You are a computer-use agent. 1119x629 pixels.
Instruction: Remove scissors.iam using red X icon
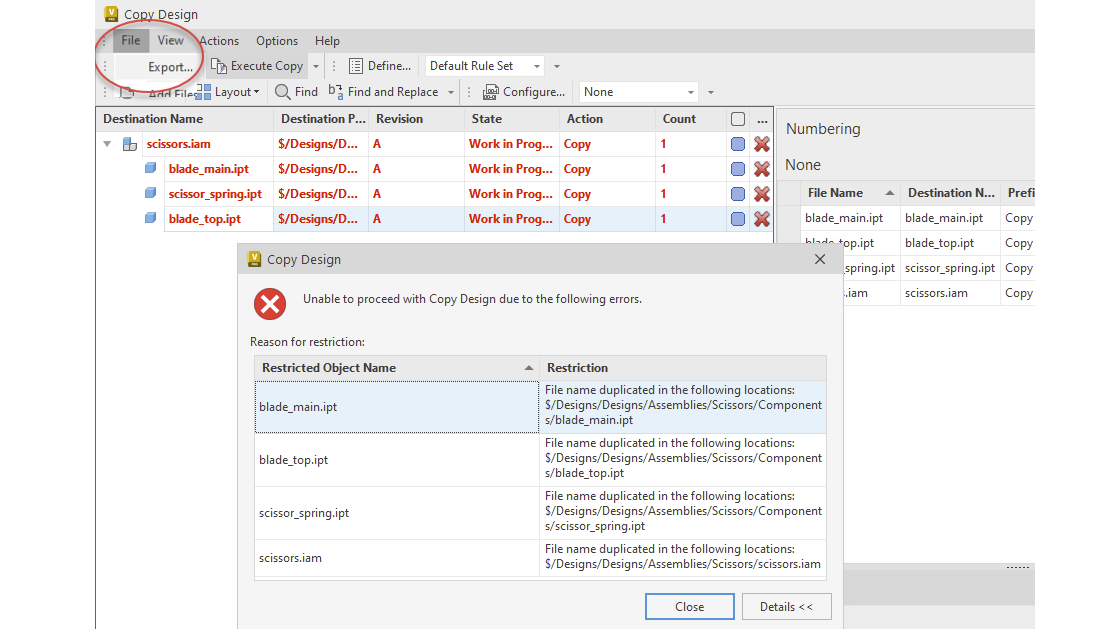(762, 144)
